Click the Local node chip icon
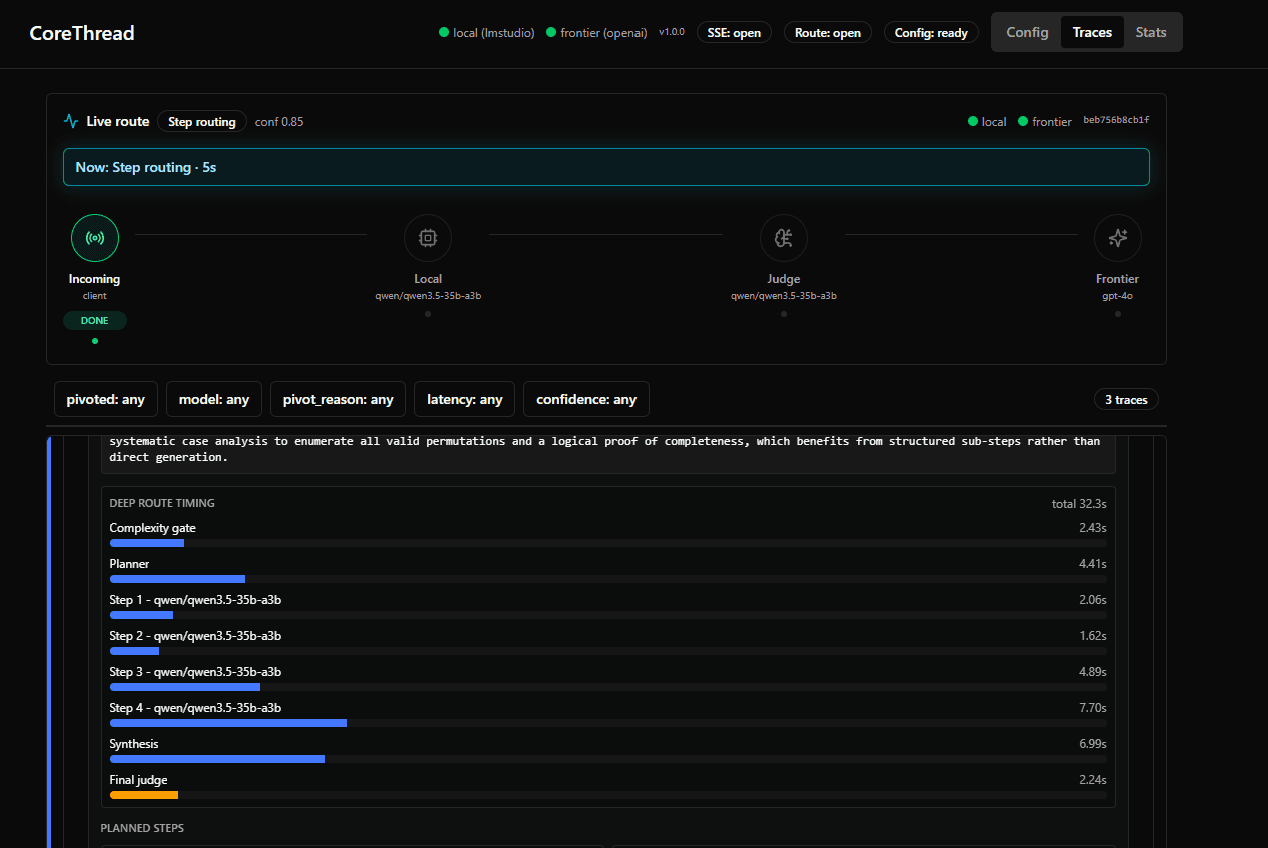 [428, 238]
